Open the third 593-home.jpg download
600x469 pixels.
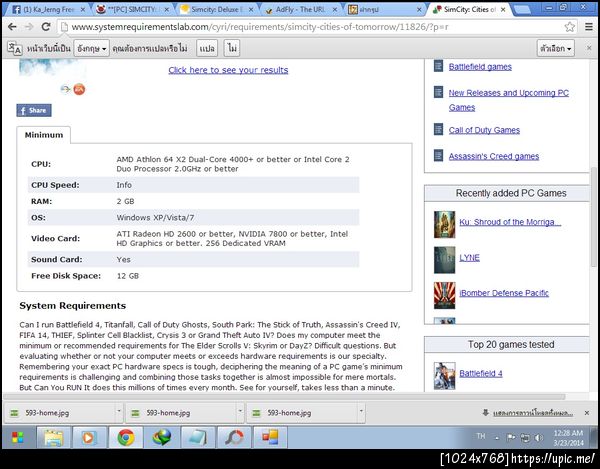pyautogui.click(x=302, y=413)
